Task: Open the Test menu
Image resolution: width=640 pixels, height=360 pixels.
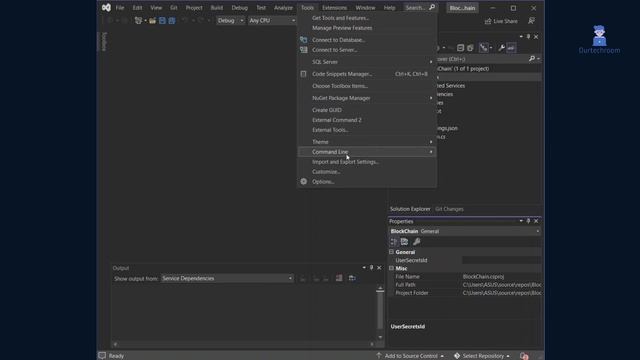Action: pos(261,8)
